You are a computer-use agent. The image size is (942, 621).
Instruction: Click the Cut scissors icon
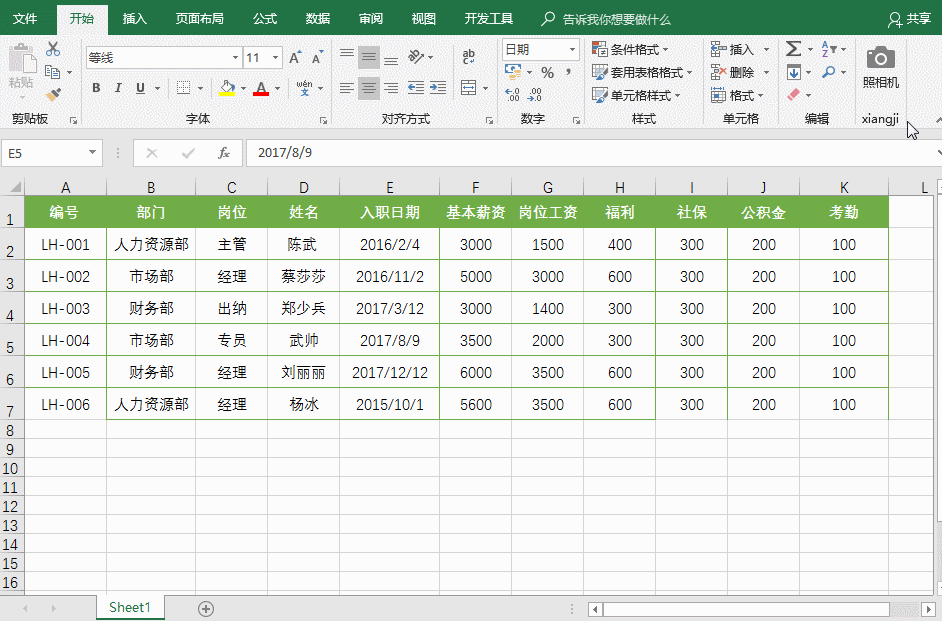[x=53, y=49]
